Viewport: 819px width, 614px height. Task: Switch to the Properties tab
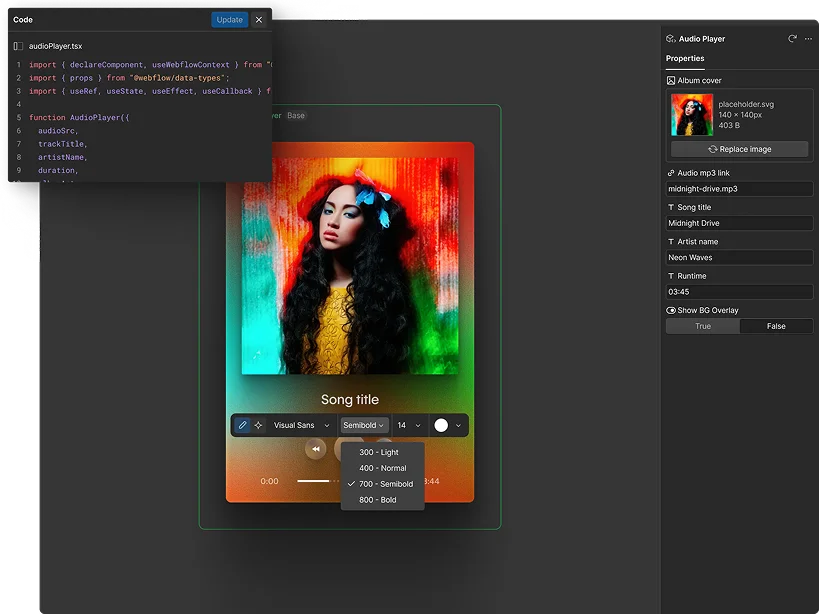(x=685, y=58)
